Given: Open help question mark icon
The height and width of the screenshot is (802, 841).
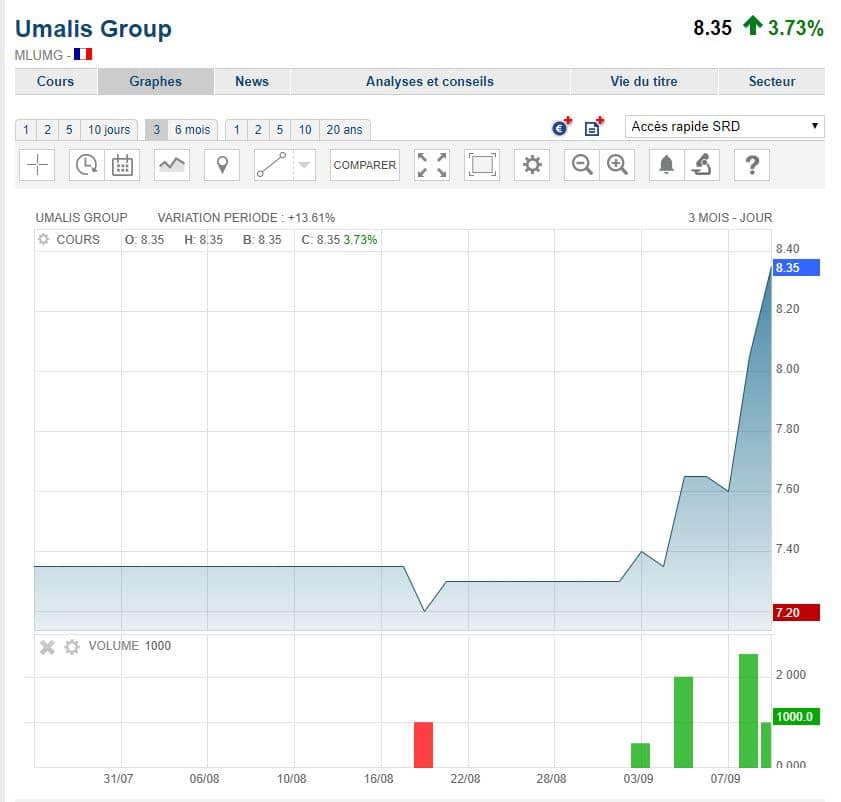Looking at the screenshot, I should coord(752,165).
